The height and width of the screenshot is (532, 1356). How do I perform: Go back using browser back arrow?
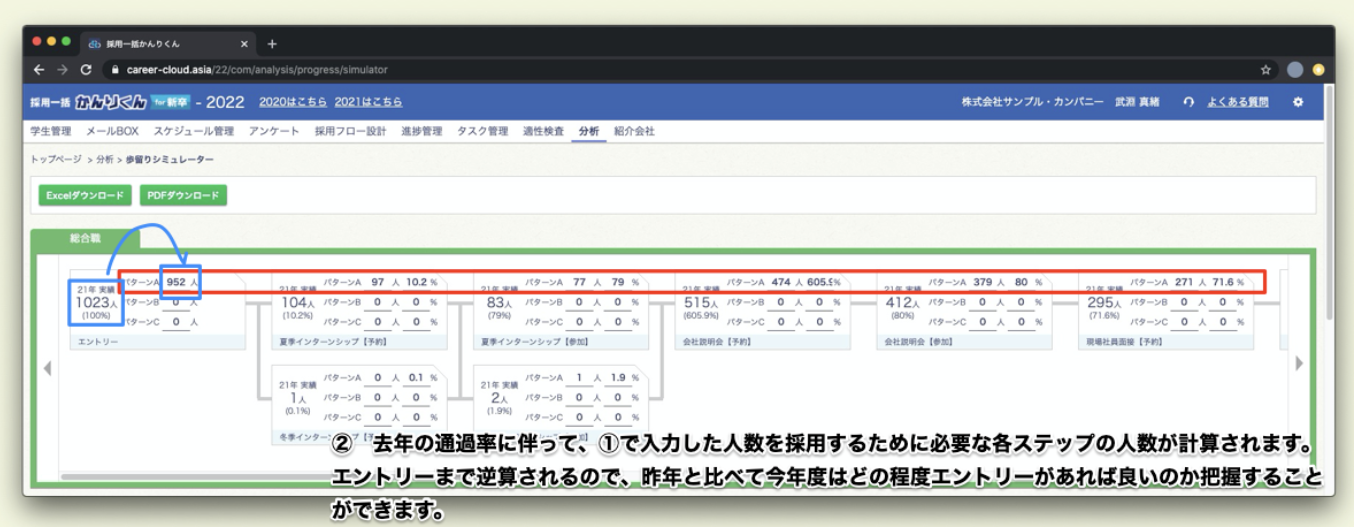pos(39,70)
